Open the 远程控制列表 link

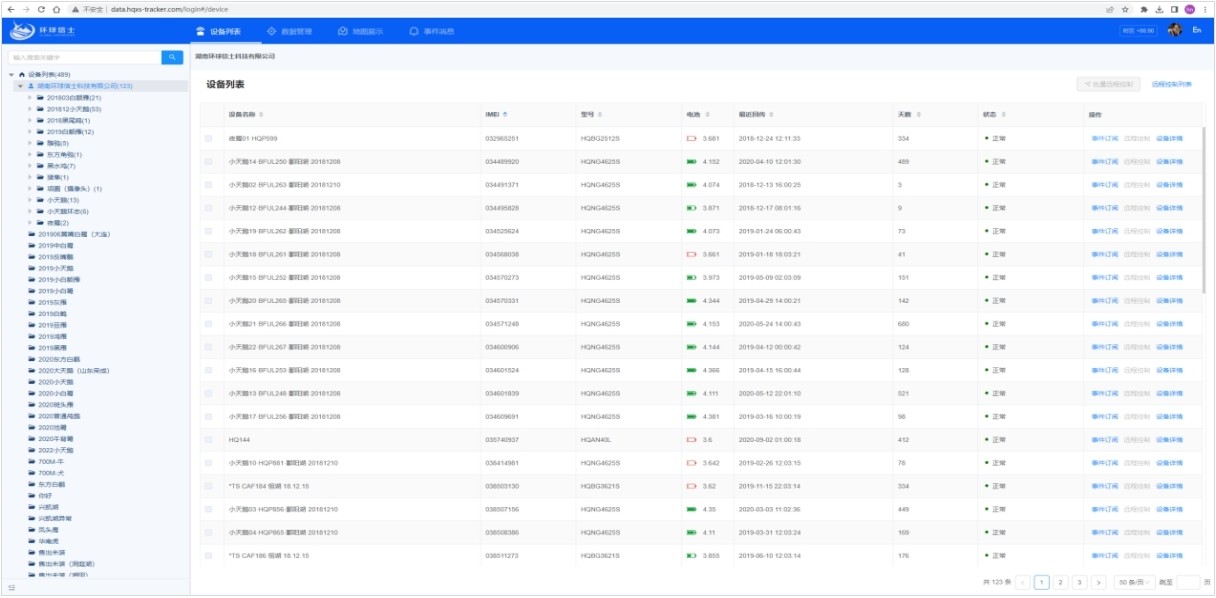point(1171,85)
